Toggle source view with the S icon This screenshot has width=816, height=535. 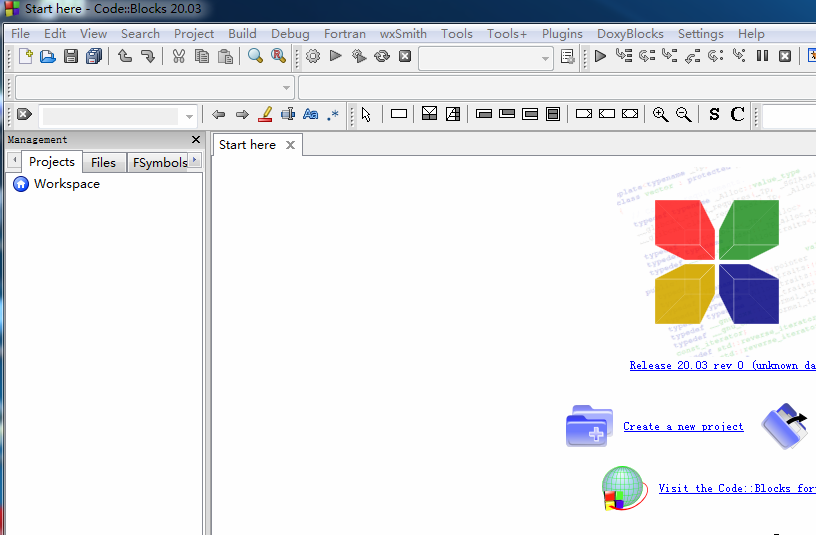pyautogui.click(x=715, y=114)
